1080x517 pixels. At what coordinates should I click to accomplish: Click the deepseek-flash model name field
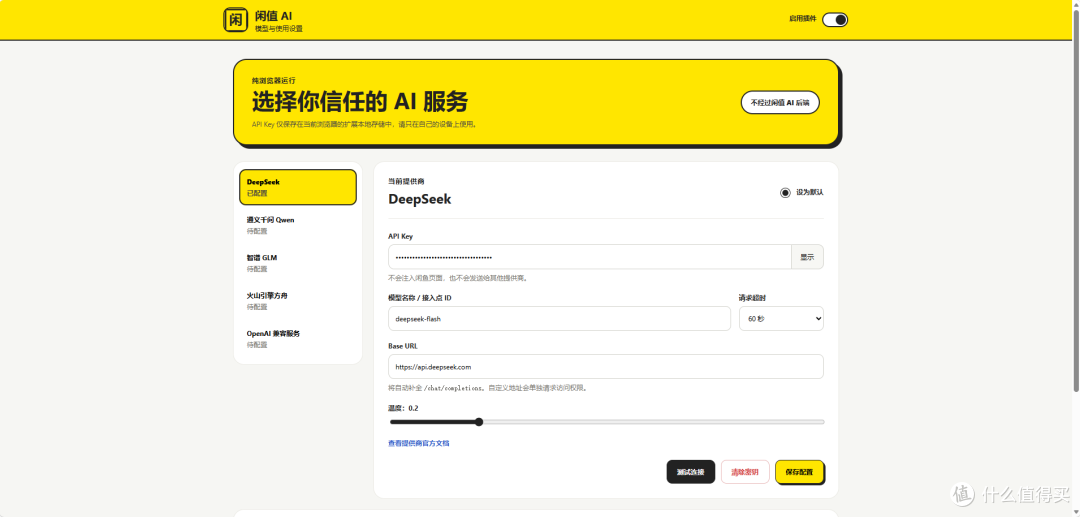(559, 319)
